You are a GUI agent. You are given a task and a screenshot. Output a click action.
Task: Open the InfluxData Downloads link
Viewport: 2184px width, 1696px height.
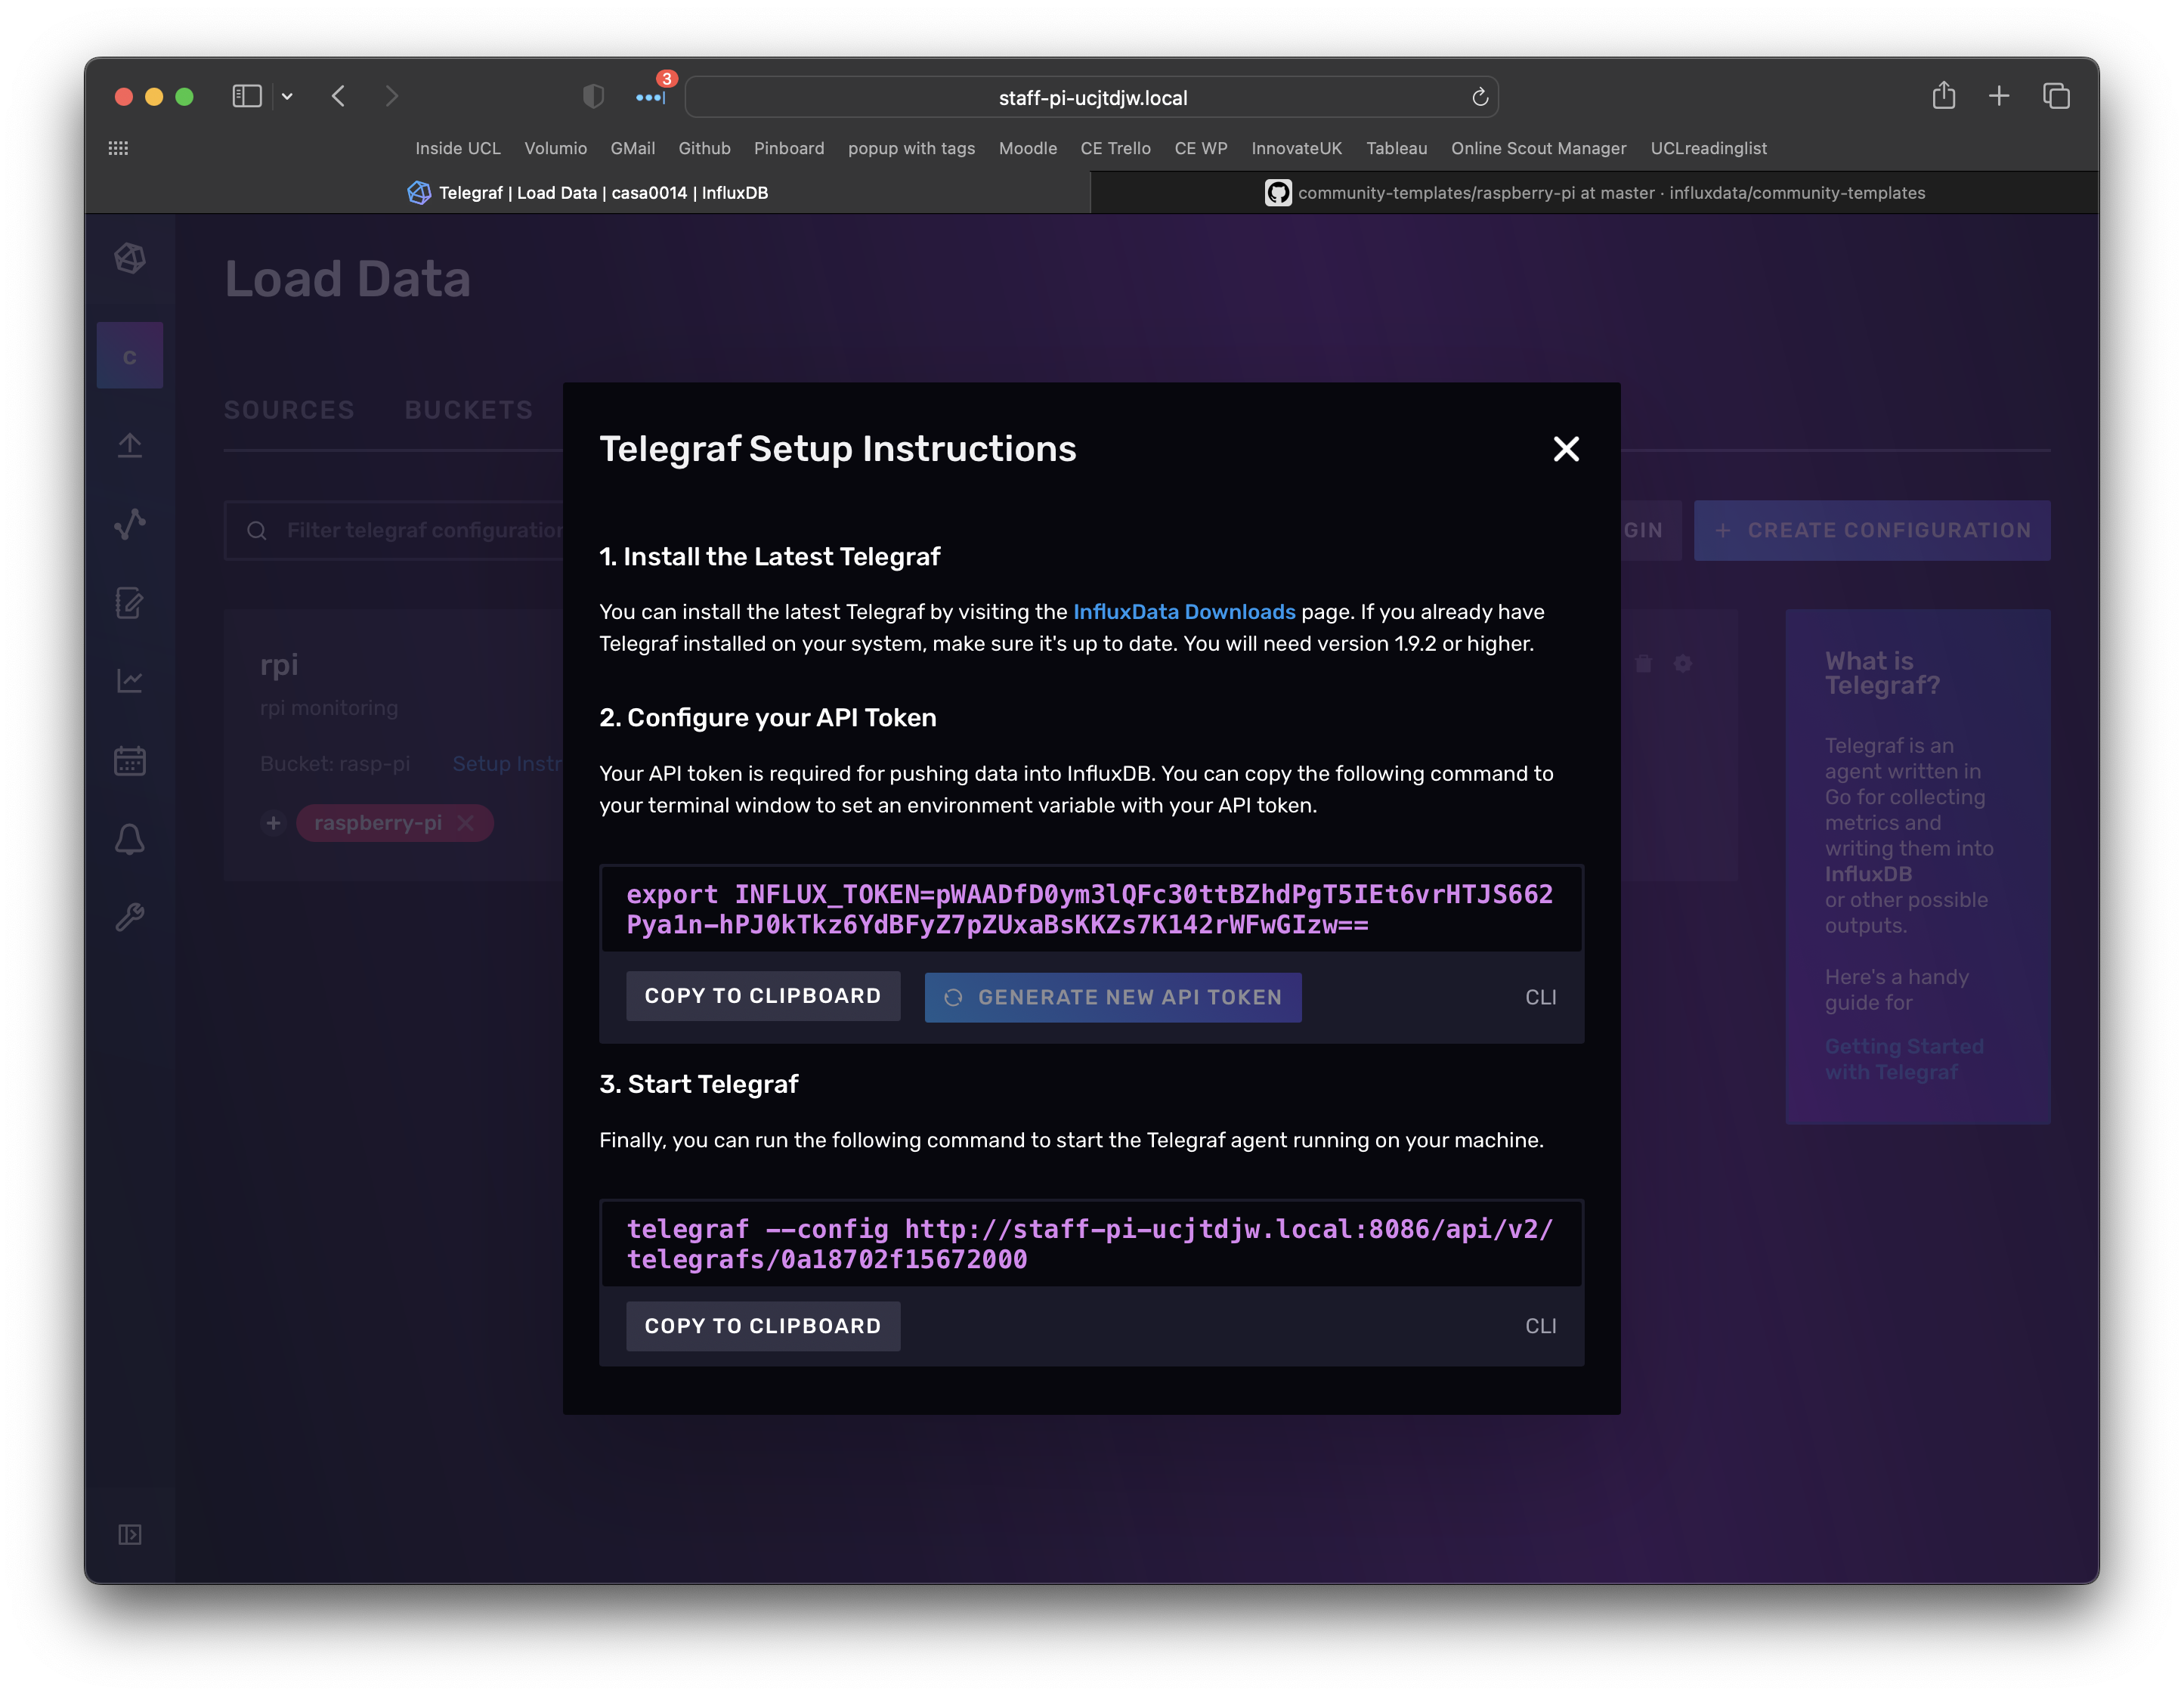click(1184, 612)
